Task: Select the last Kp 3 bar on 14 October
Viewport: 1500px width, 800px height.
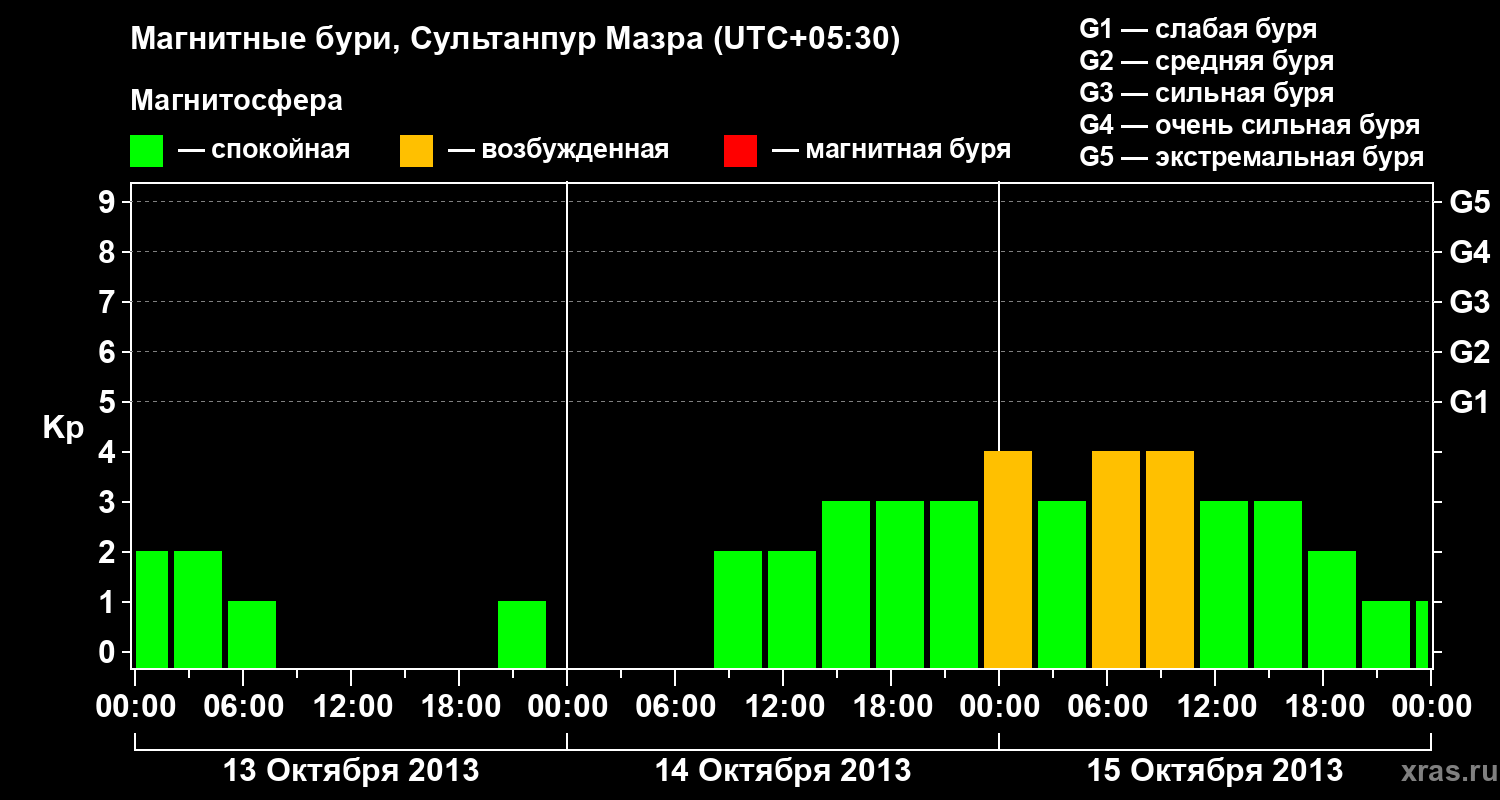Action: 954,585
